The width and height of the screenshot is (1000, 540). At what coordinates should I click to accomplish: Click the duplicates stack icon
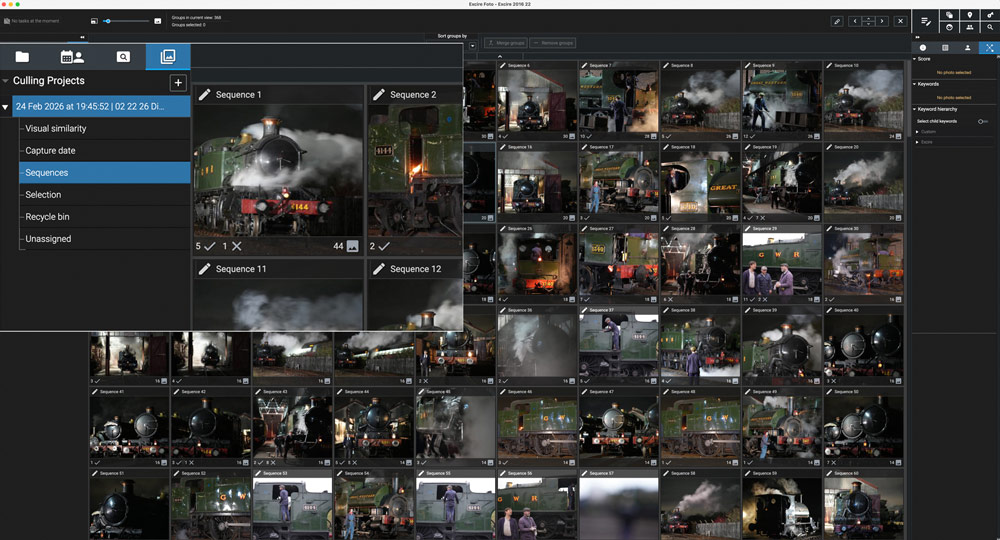950,15
